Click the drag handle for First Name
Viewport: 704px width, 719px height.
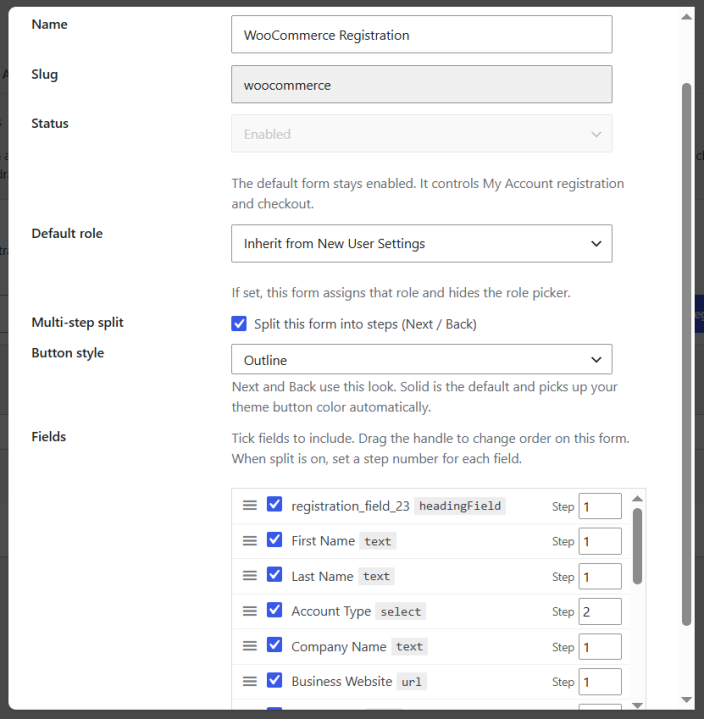point(249,541)
